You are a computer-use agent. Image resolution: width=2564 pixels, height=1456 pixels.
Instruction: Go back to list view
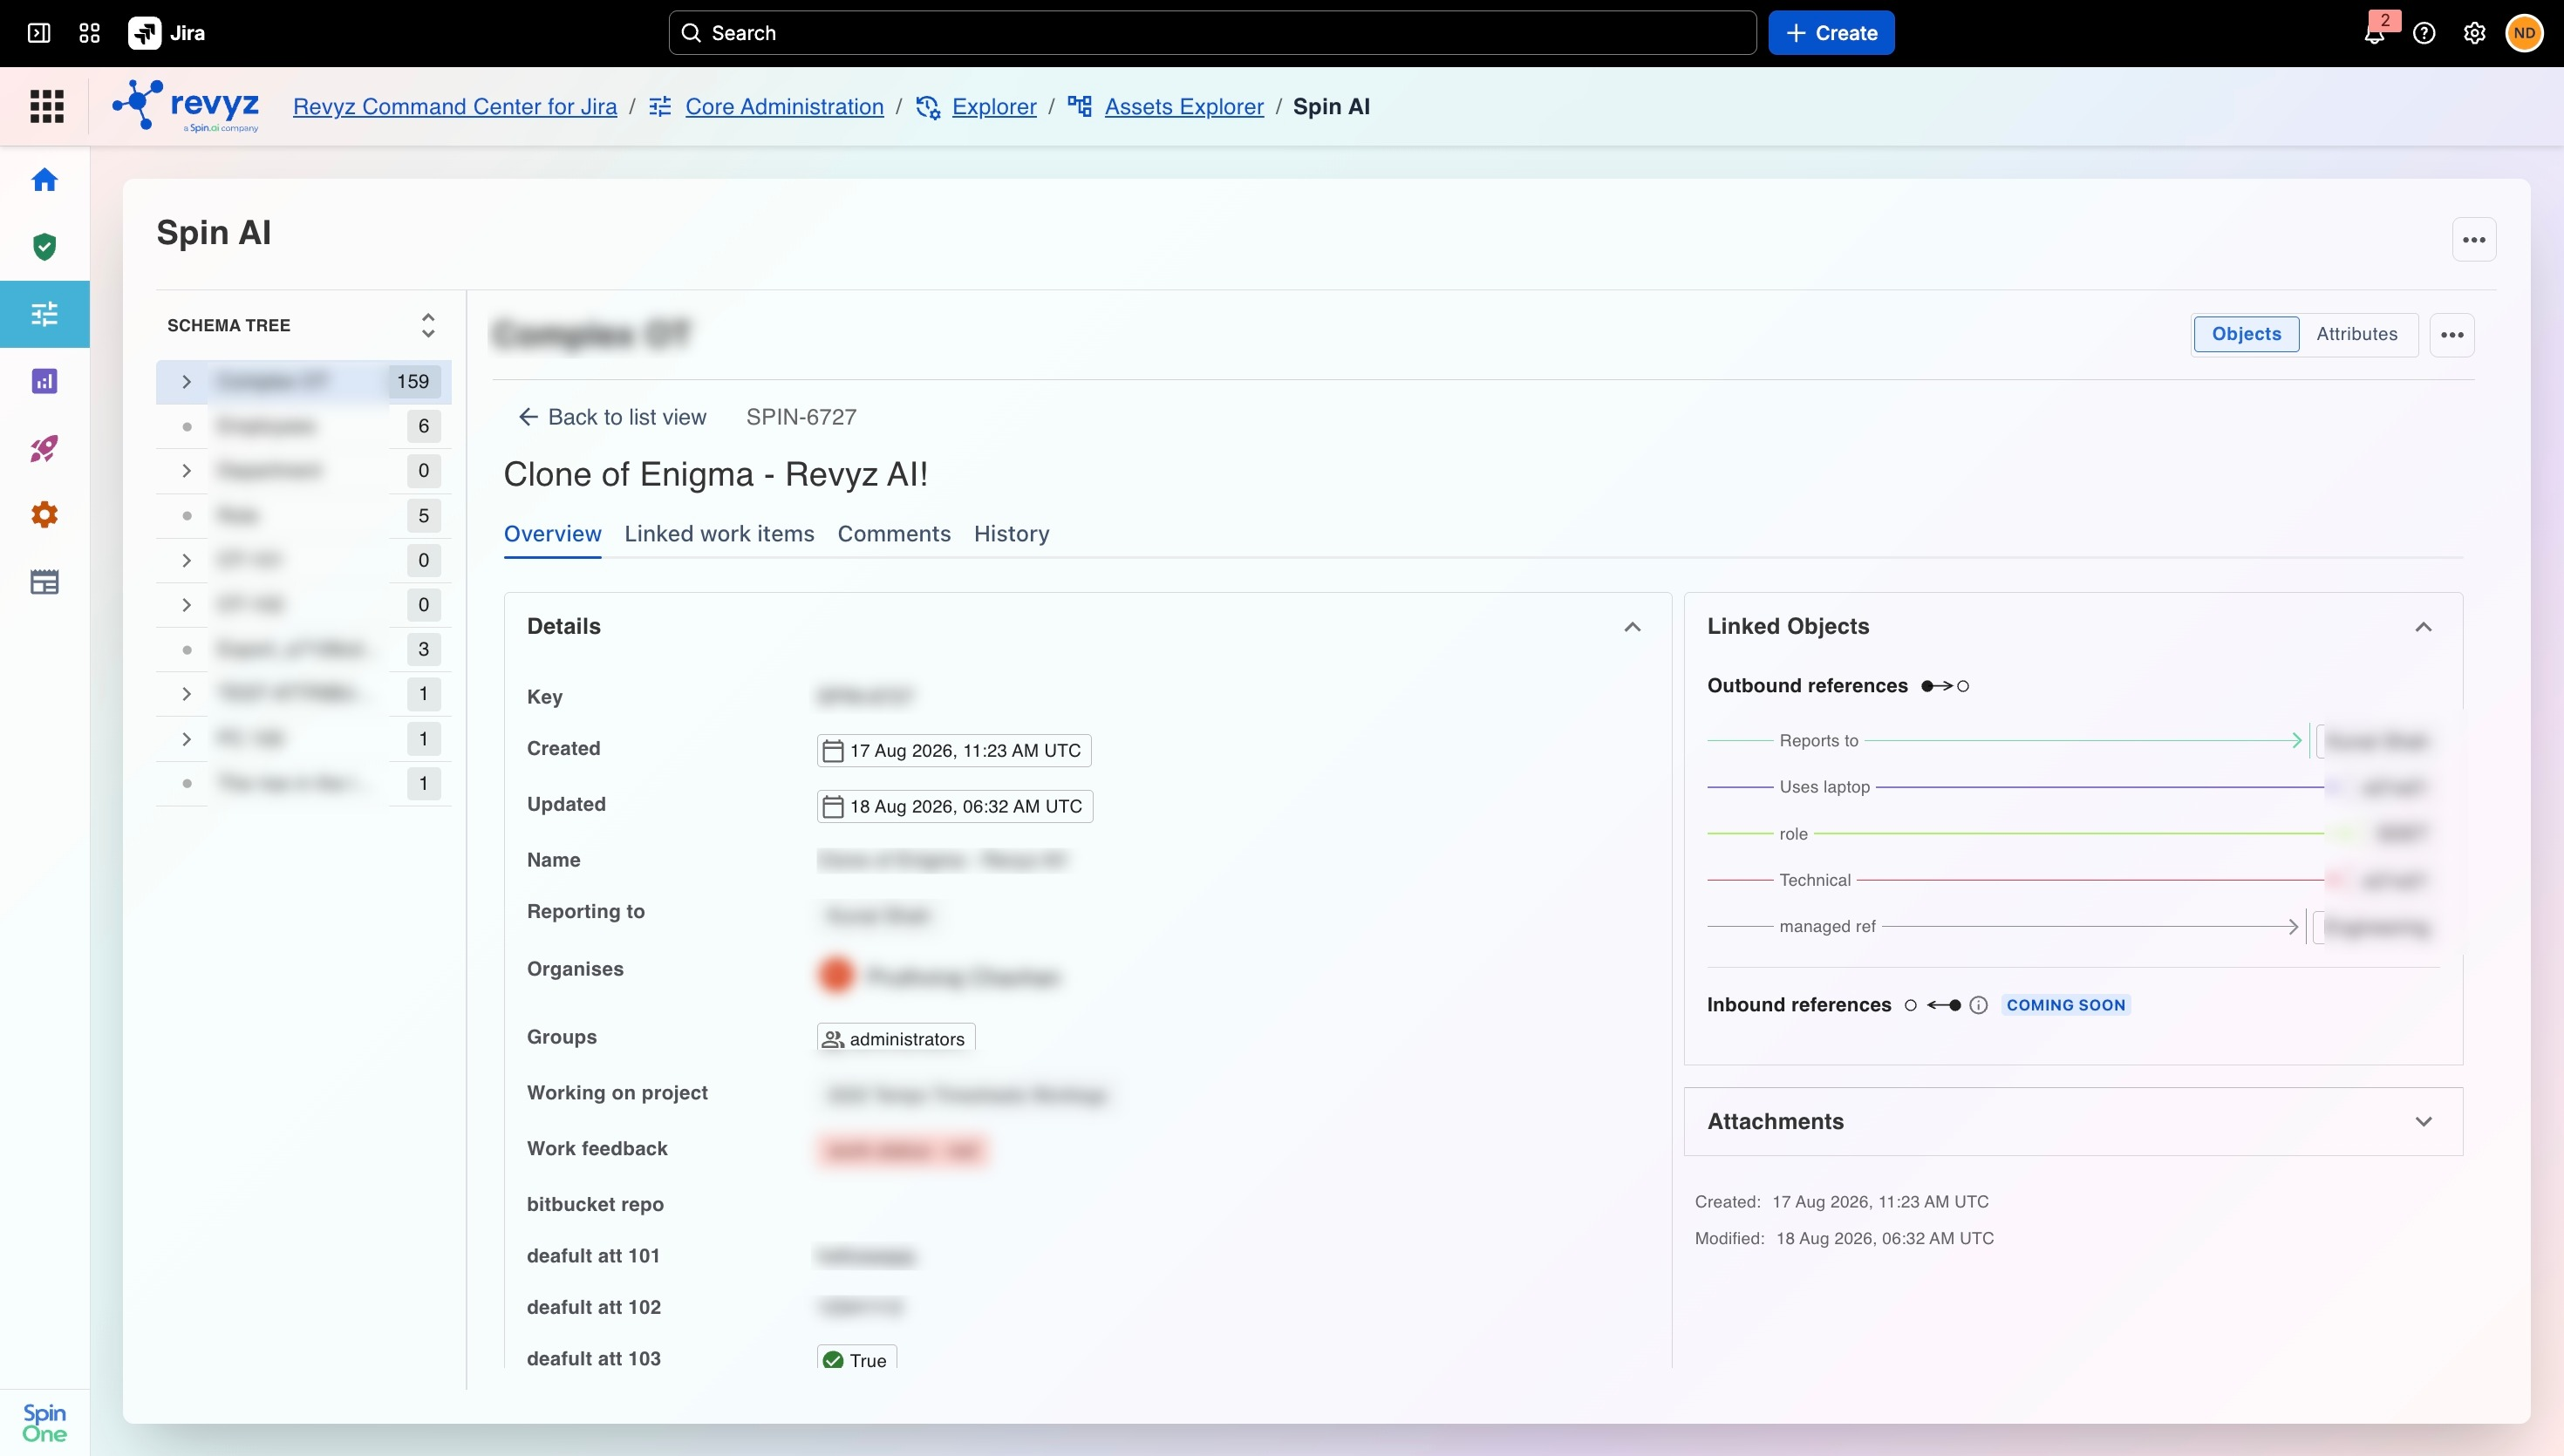611,417
